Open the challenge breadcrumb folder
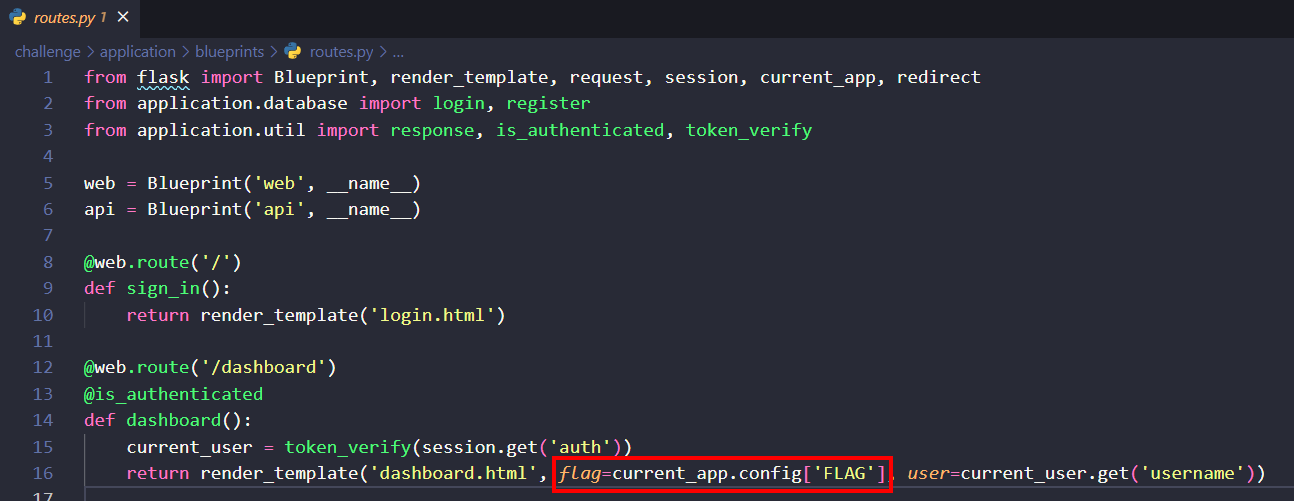This screenshot has height=501, width=1294. point(48,51)
